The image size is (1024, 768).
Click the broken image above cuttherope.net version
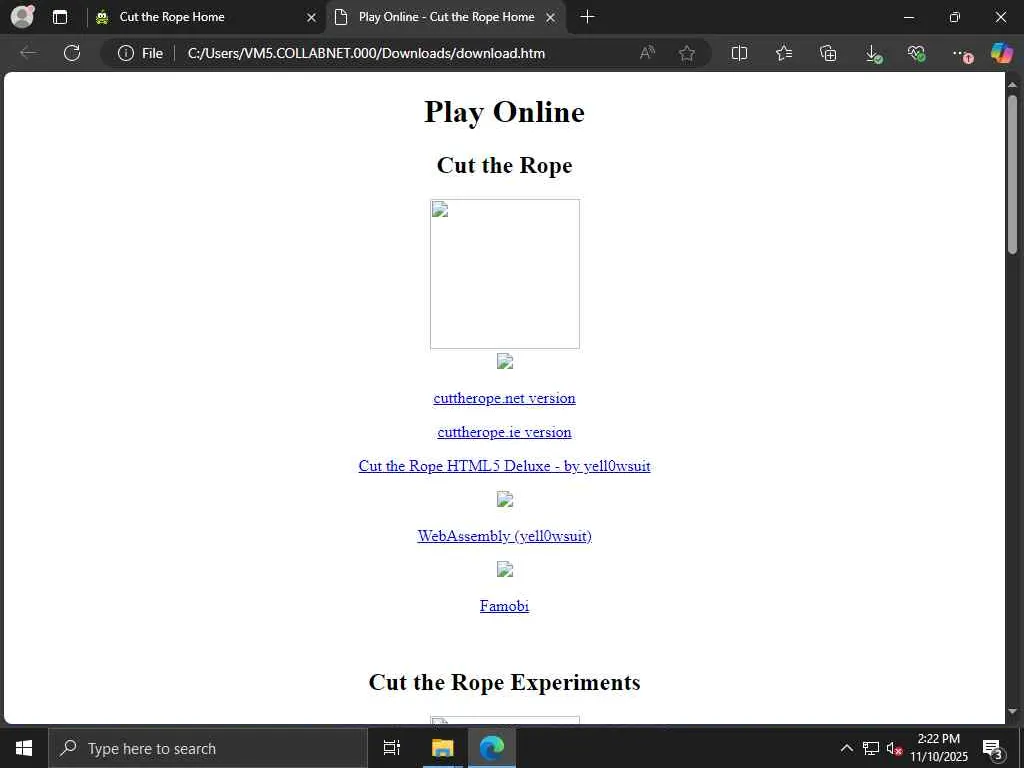click(x=505, y=362)
